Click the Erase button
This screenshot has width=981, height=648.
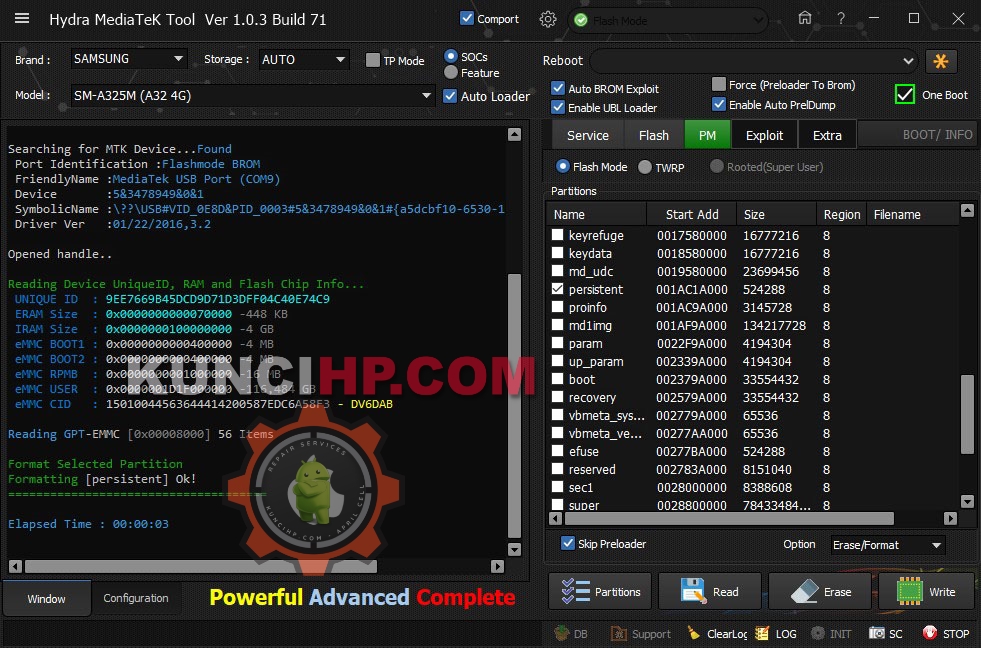820,591
